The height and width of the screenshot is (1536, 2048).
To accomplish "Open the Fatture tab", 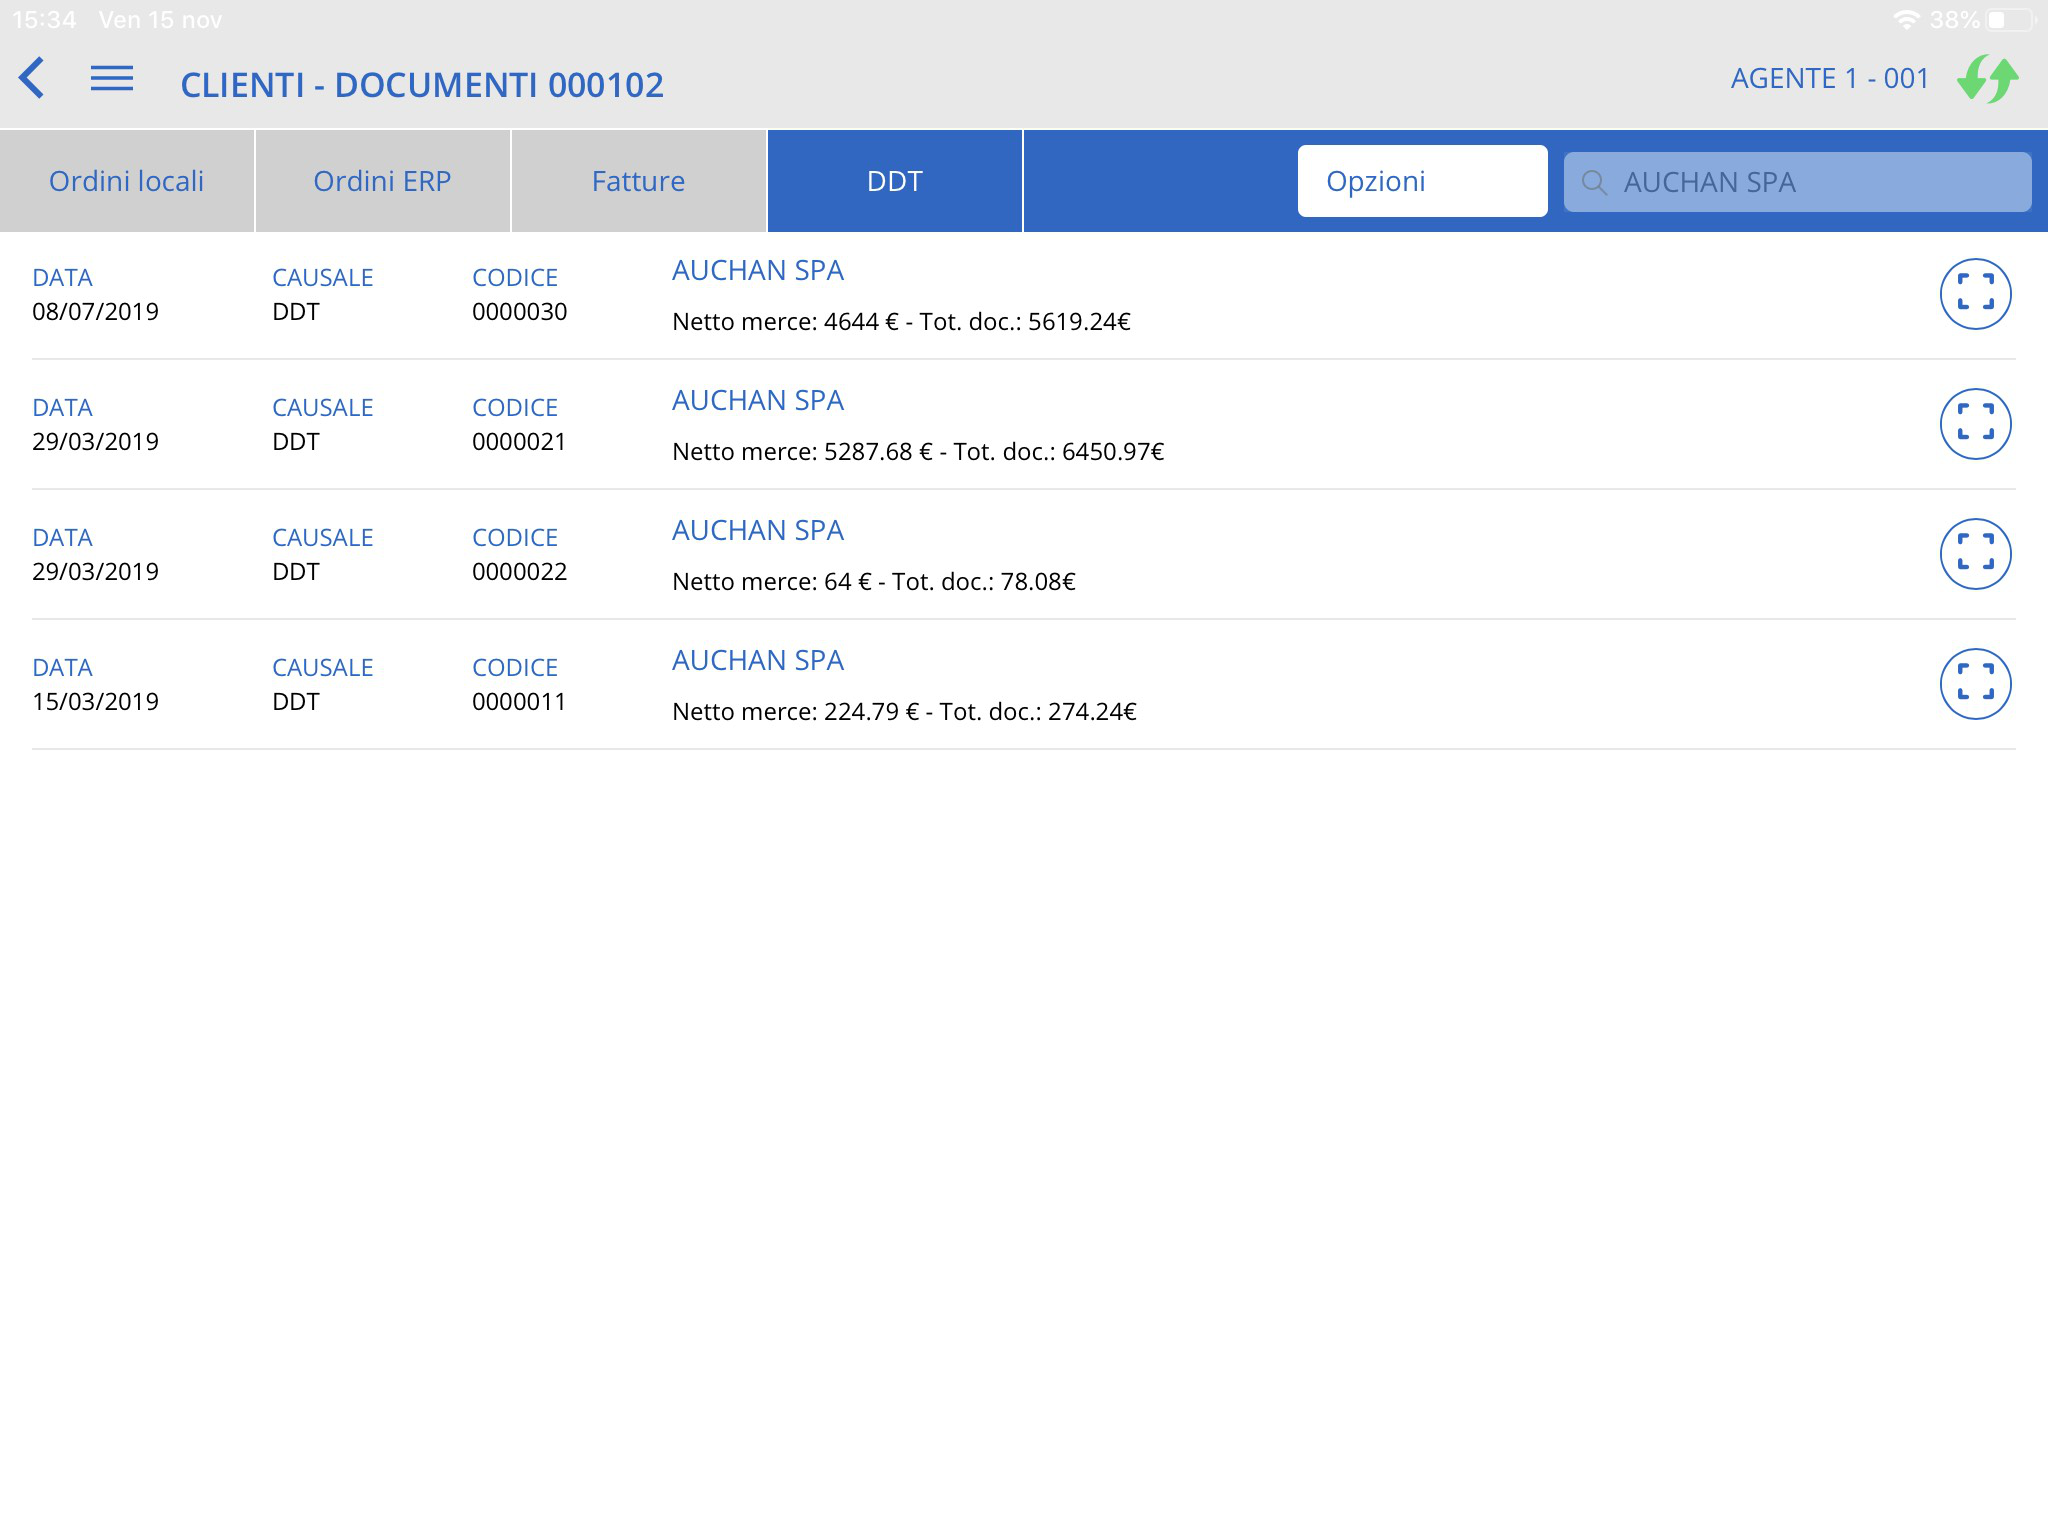I will 638,181.
